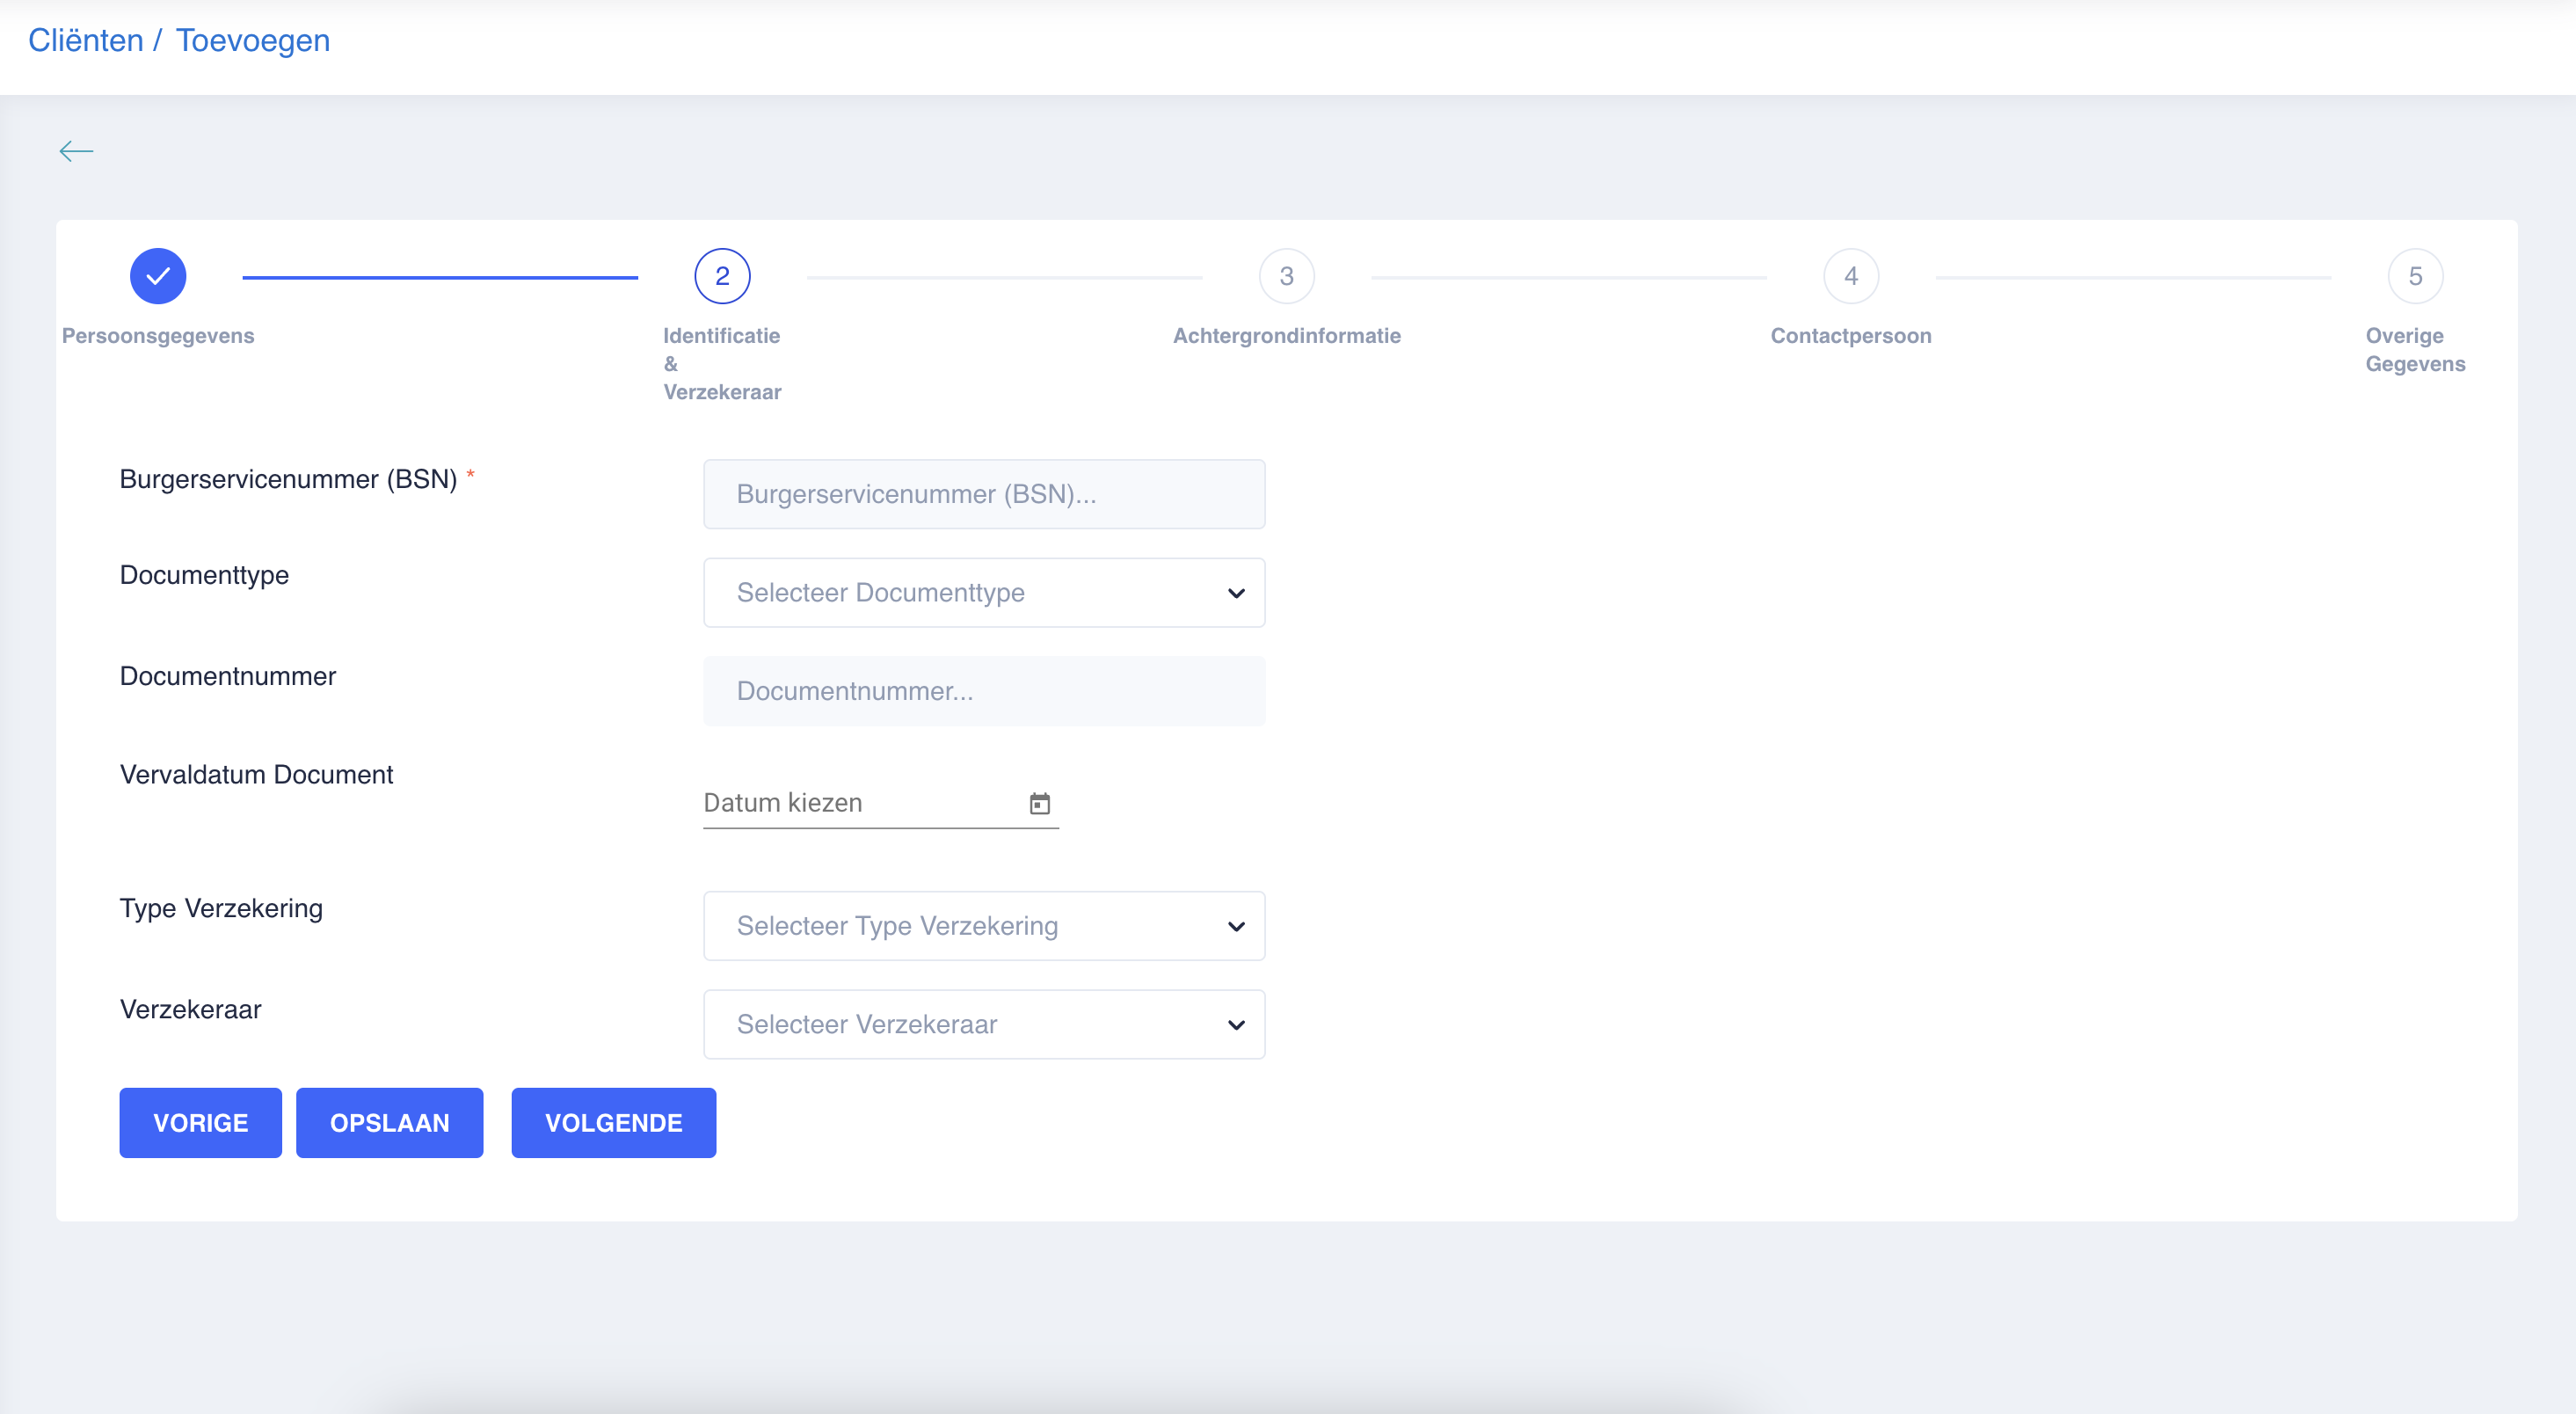Jump to step 4 Contactpersoon circle
Screen dimensions: 2576x1414
point(1850,276)
